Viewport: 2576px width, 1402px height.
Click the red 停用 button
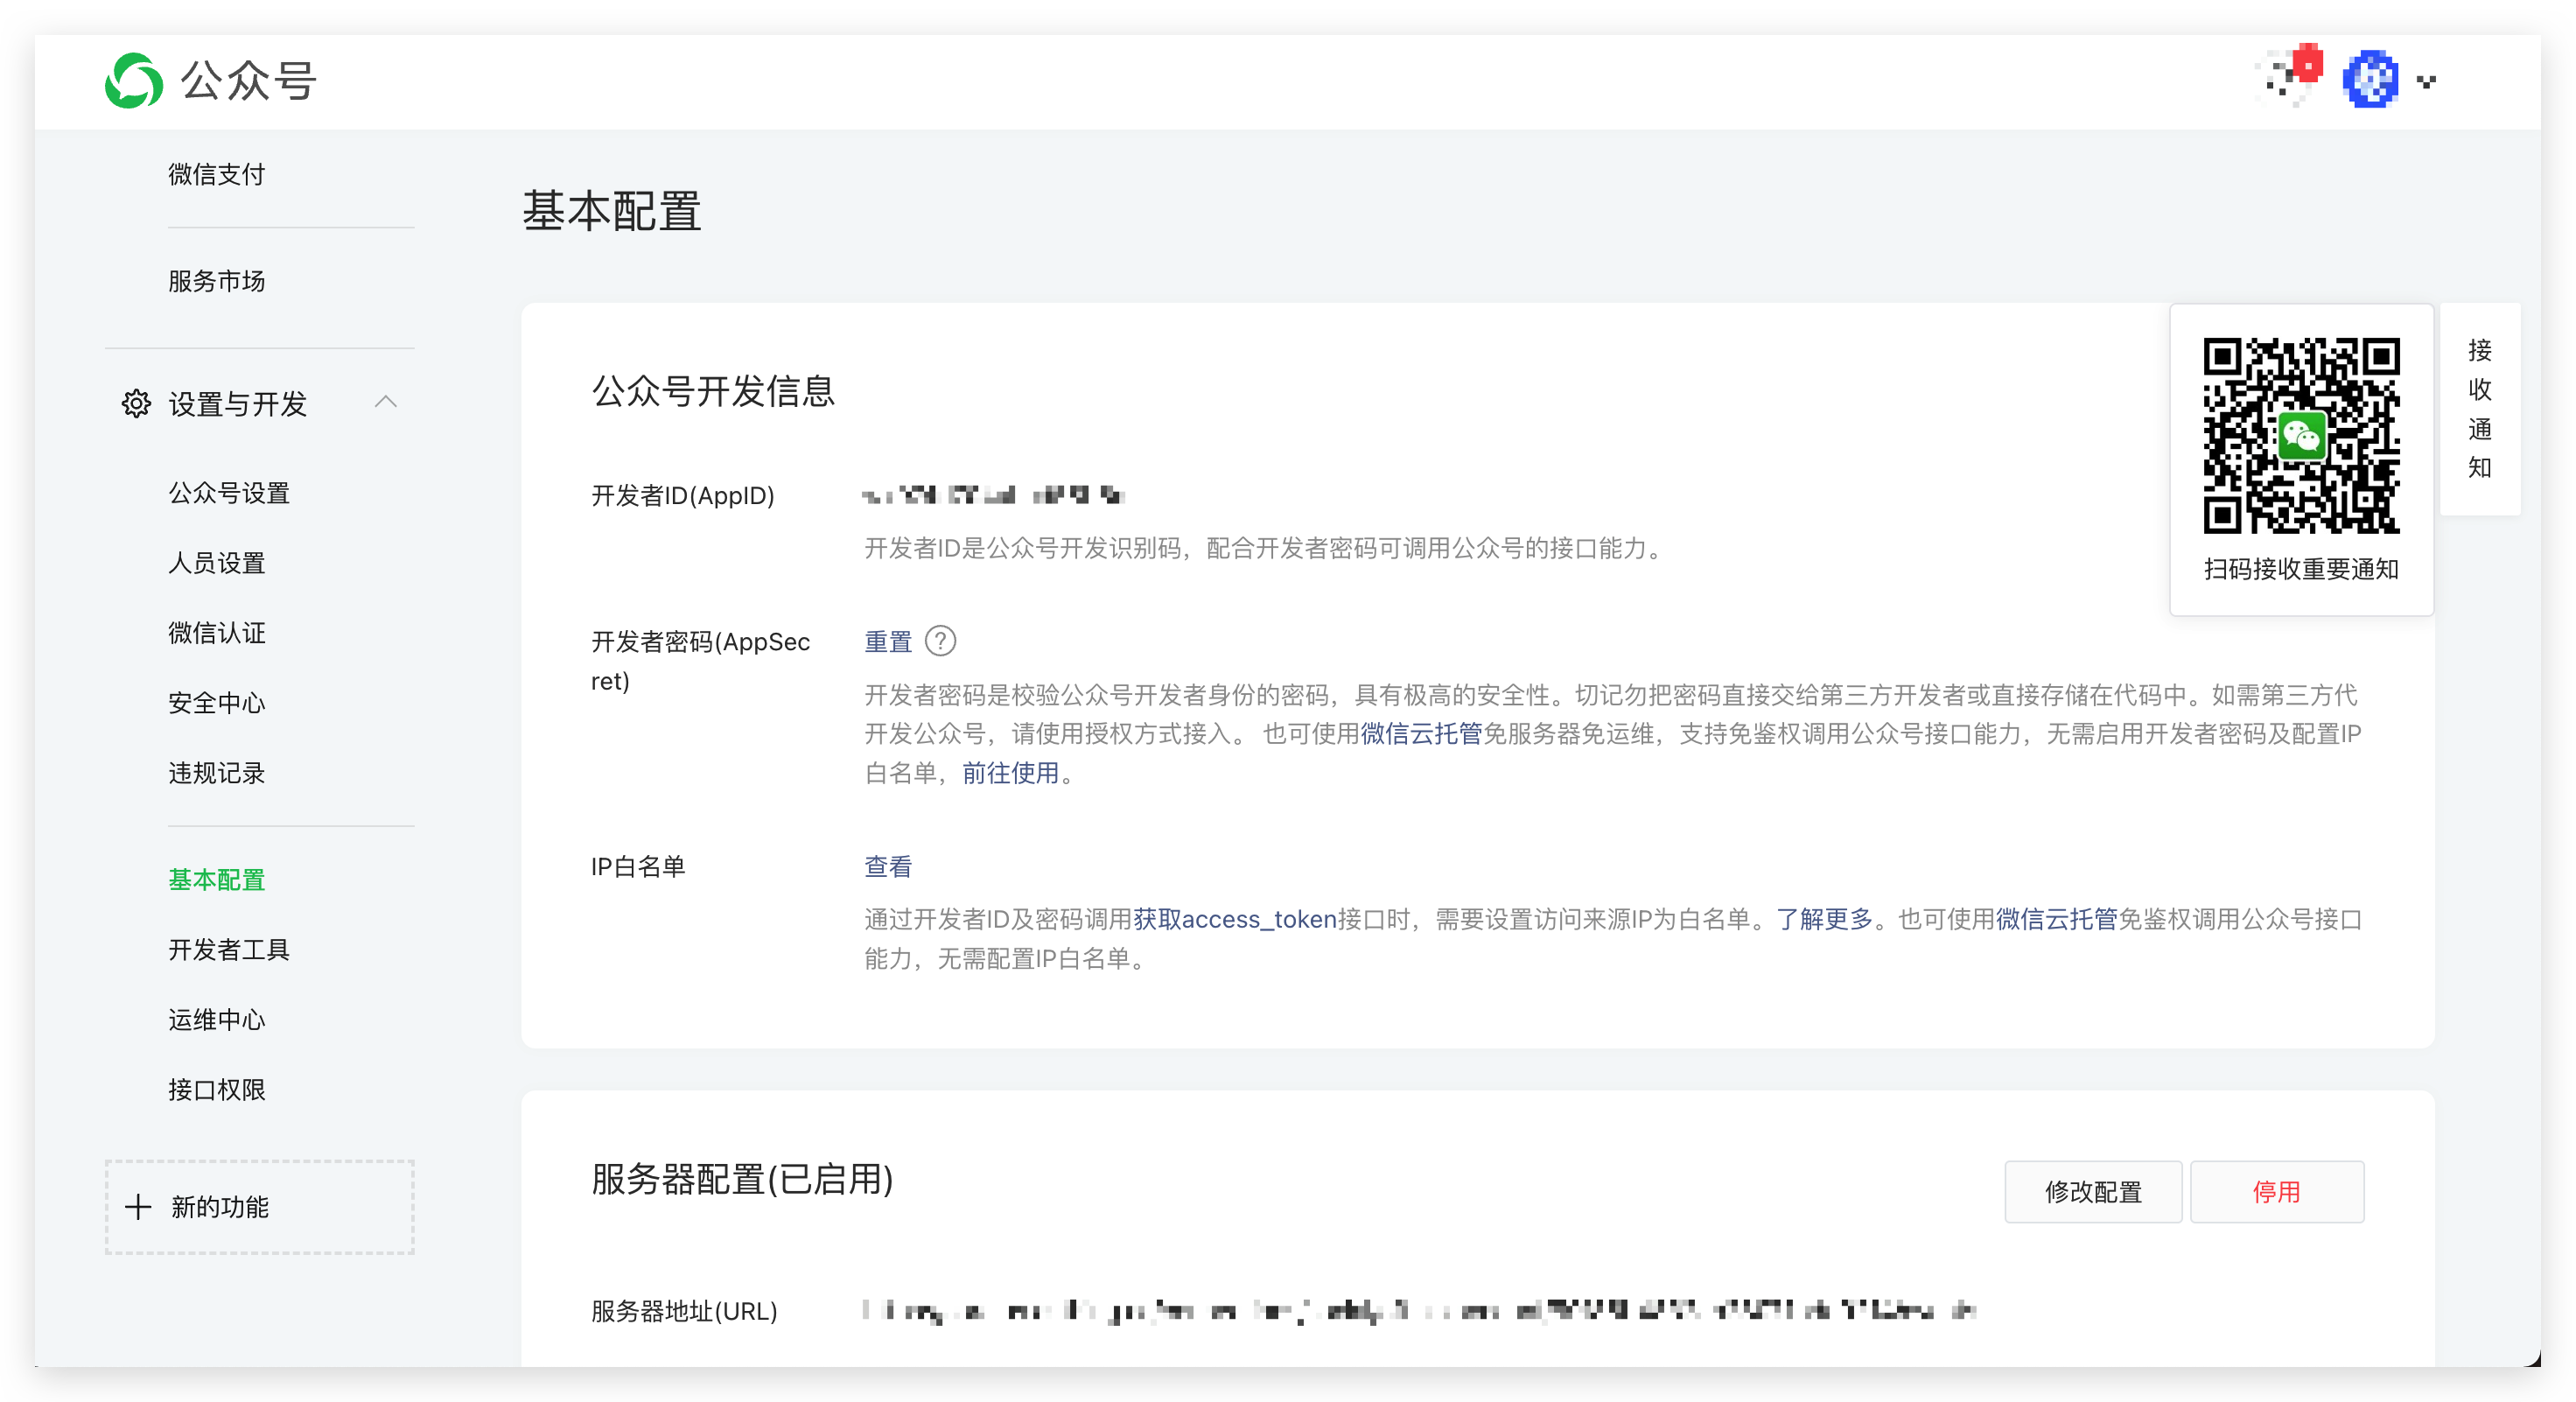click(x=2277, y=1191)
